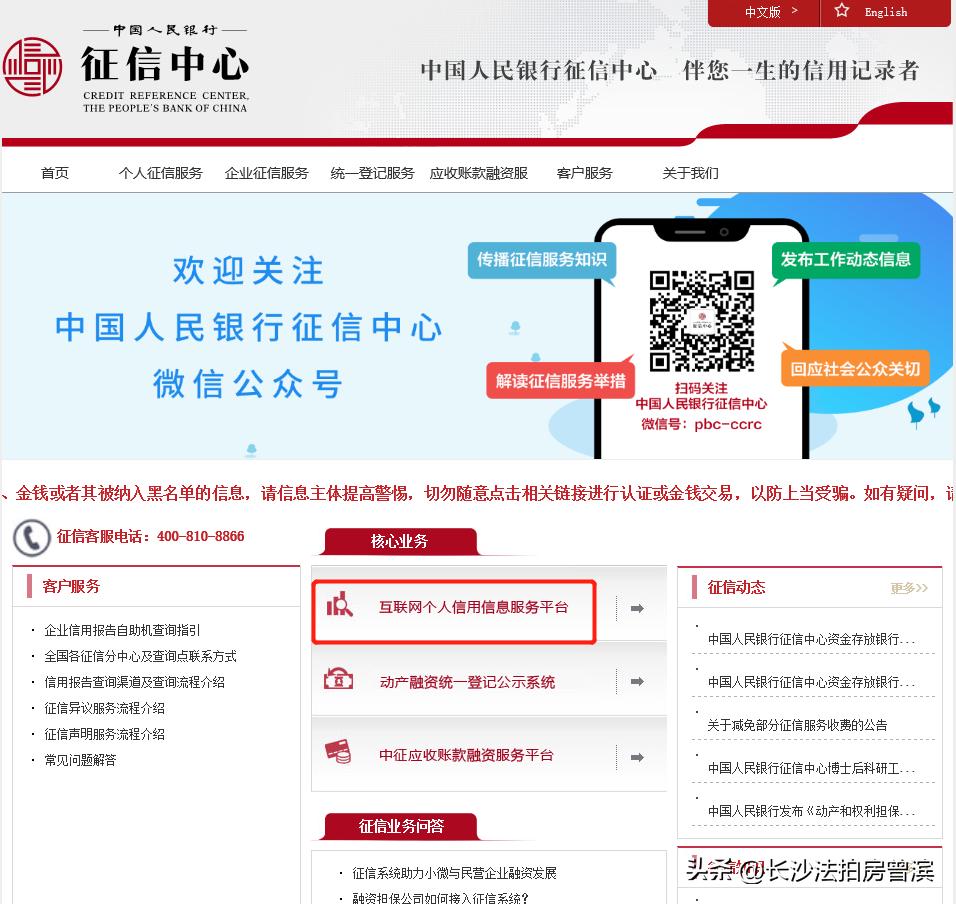Click the arrow icon beside 动产融资统一登记公示系统
The height and width of the screenshot is (904, 956).
pos(637,681)
